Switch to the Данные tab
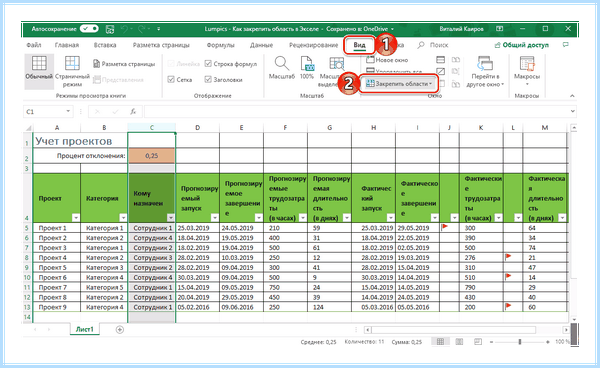Screen dimensions: 600x368 261,45
